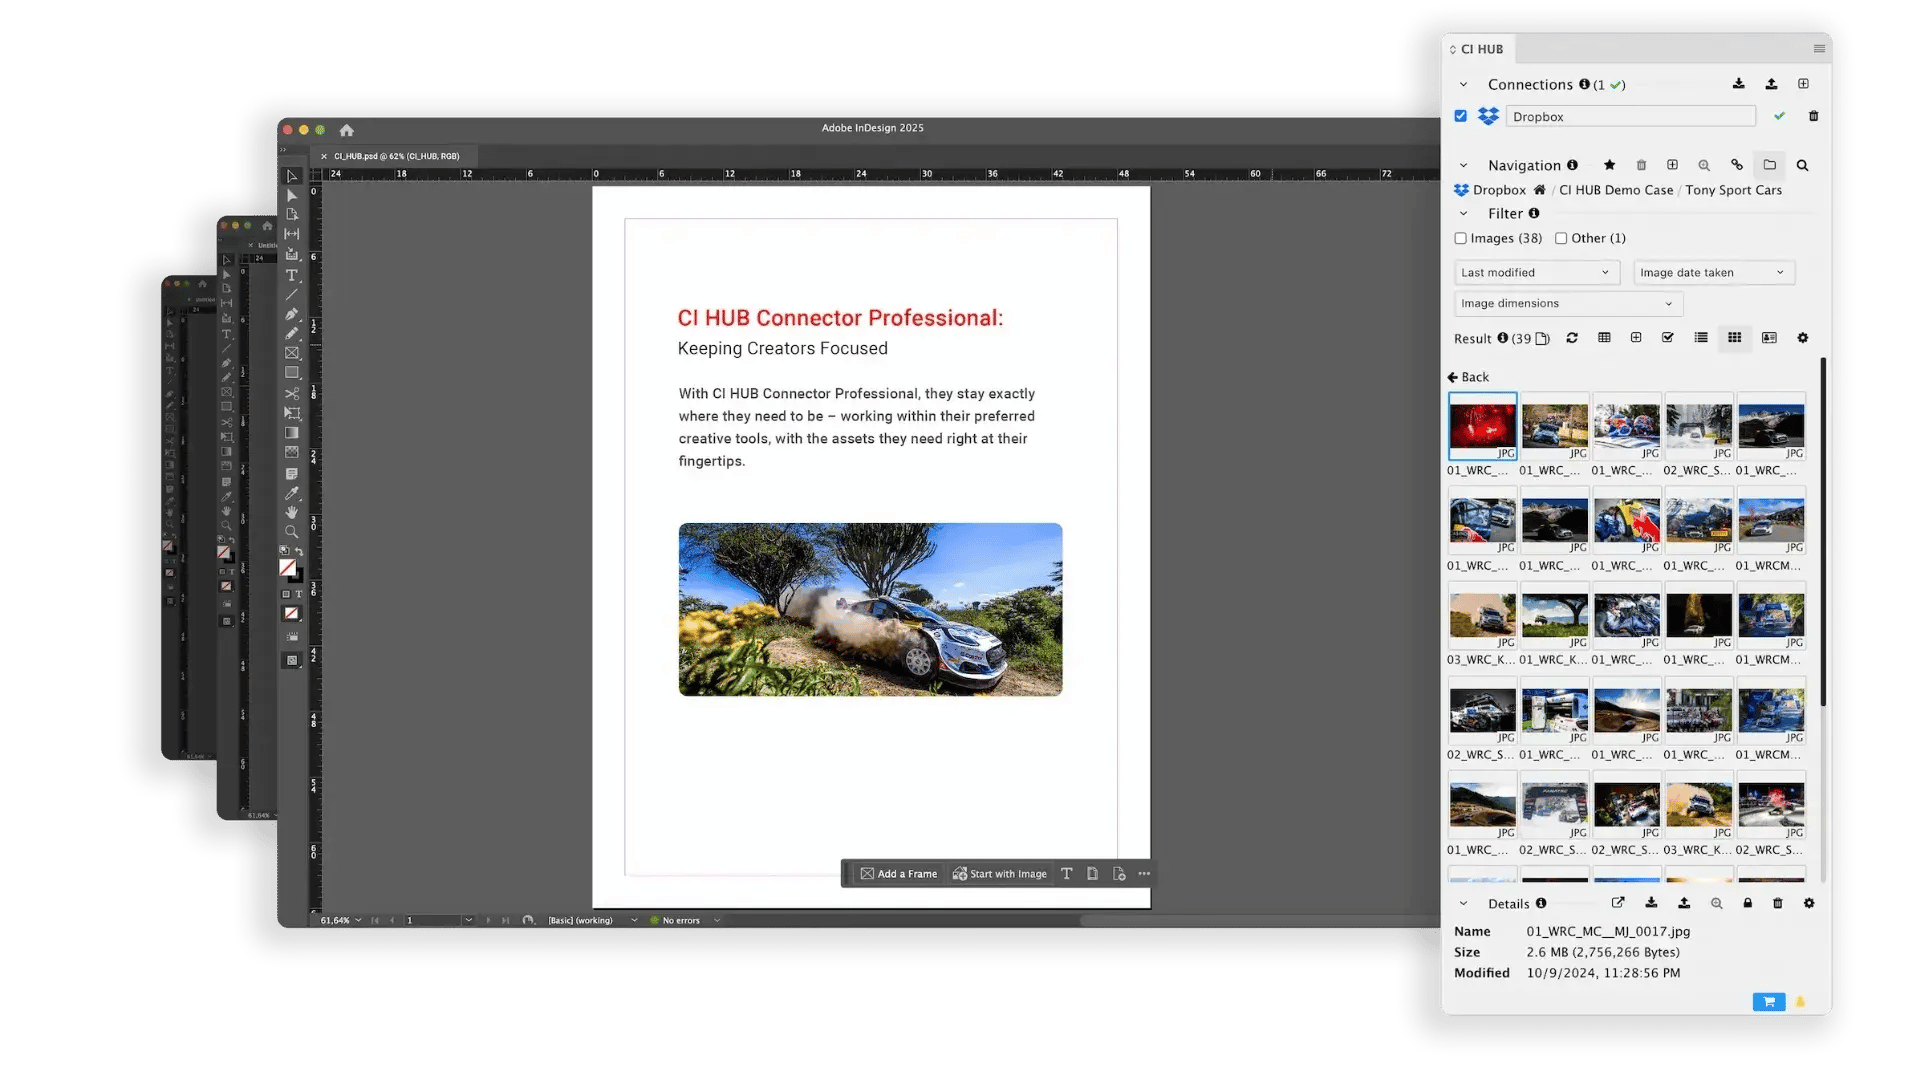Select the Line tool

coord(292,295)
